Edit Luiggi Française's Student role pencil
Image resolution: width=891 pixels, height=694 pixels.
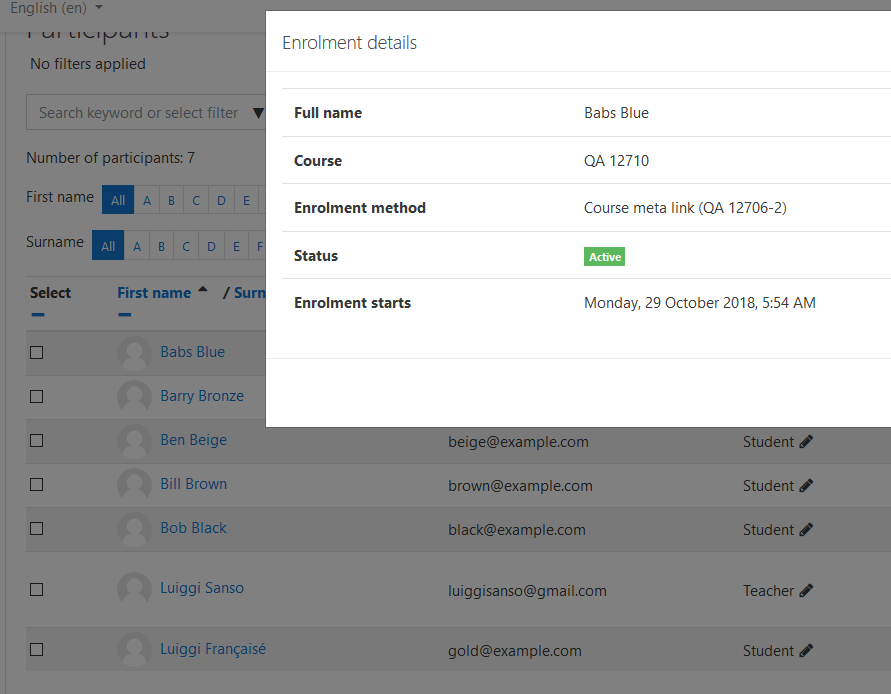point(806,651)
